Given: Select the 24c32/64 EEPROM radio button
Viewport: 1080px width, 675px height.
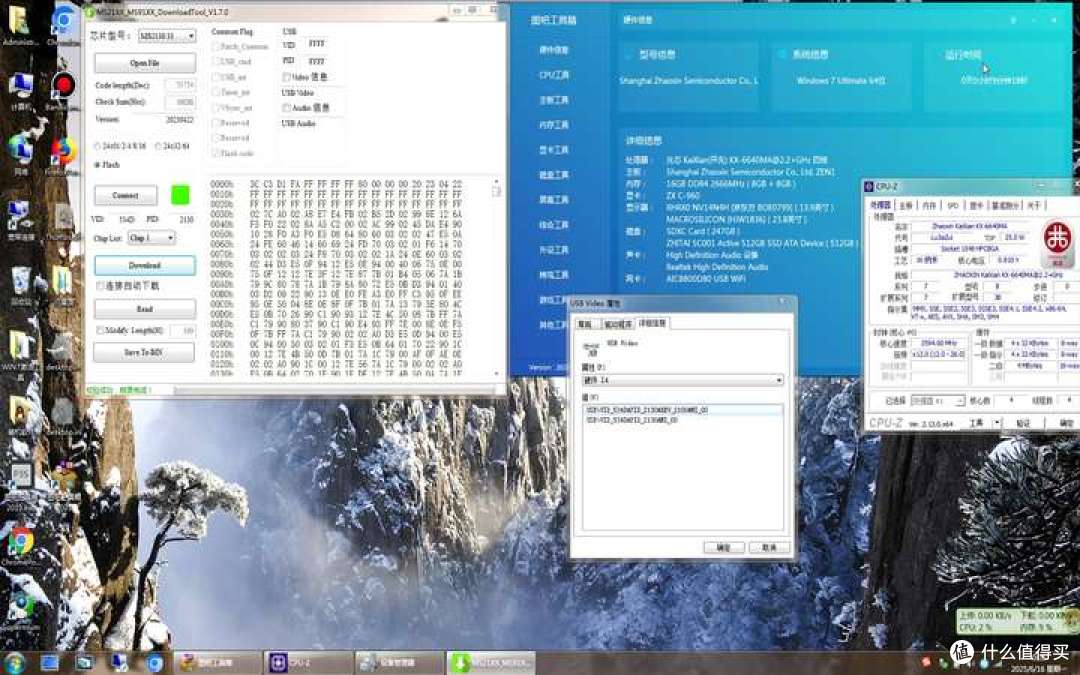Looking at the screenshot, I should click(158, 146).
